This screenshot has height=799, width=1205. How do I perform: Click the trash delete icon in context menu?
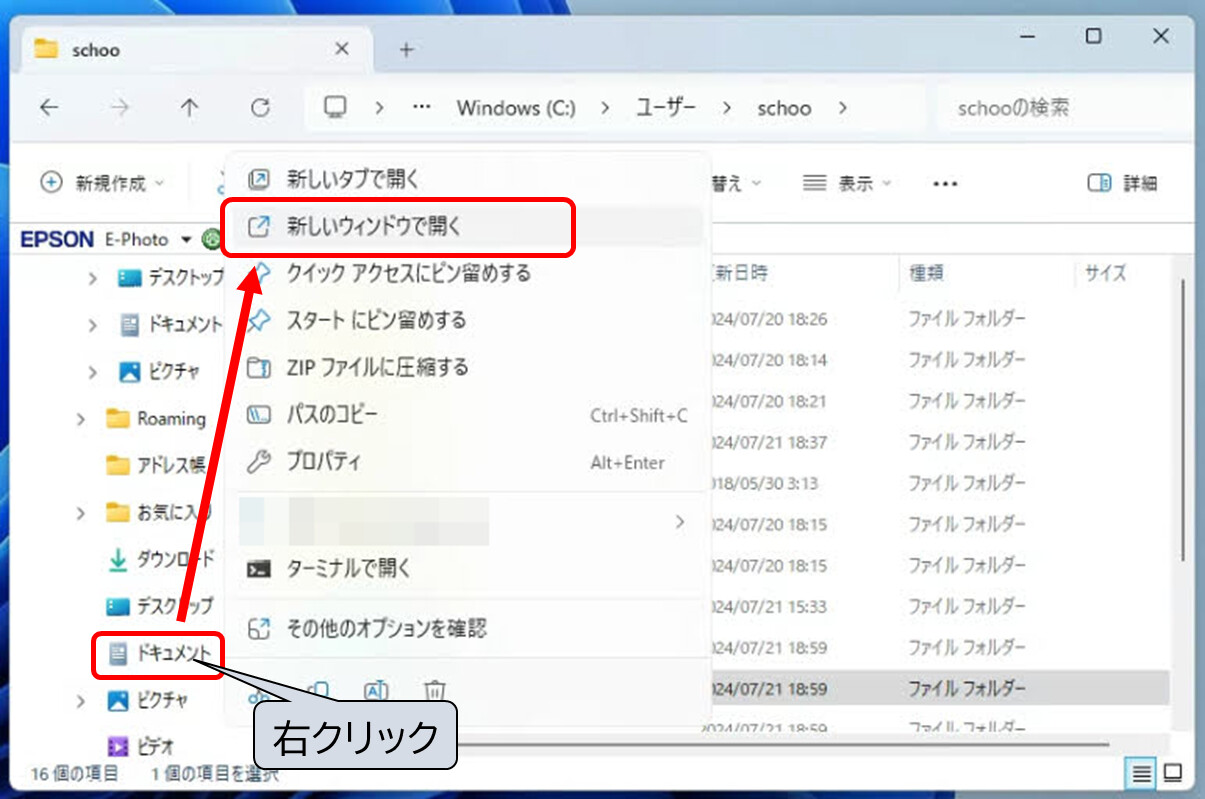[434, 690]
